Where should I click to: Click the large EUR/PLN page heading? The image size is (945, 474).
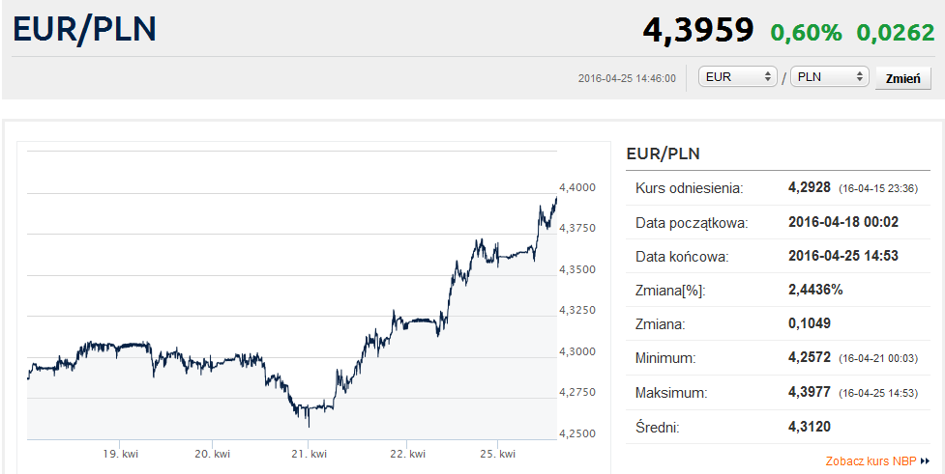(x=85, y=29)
